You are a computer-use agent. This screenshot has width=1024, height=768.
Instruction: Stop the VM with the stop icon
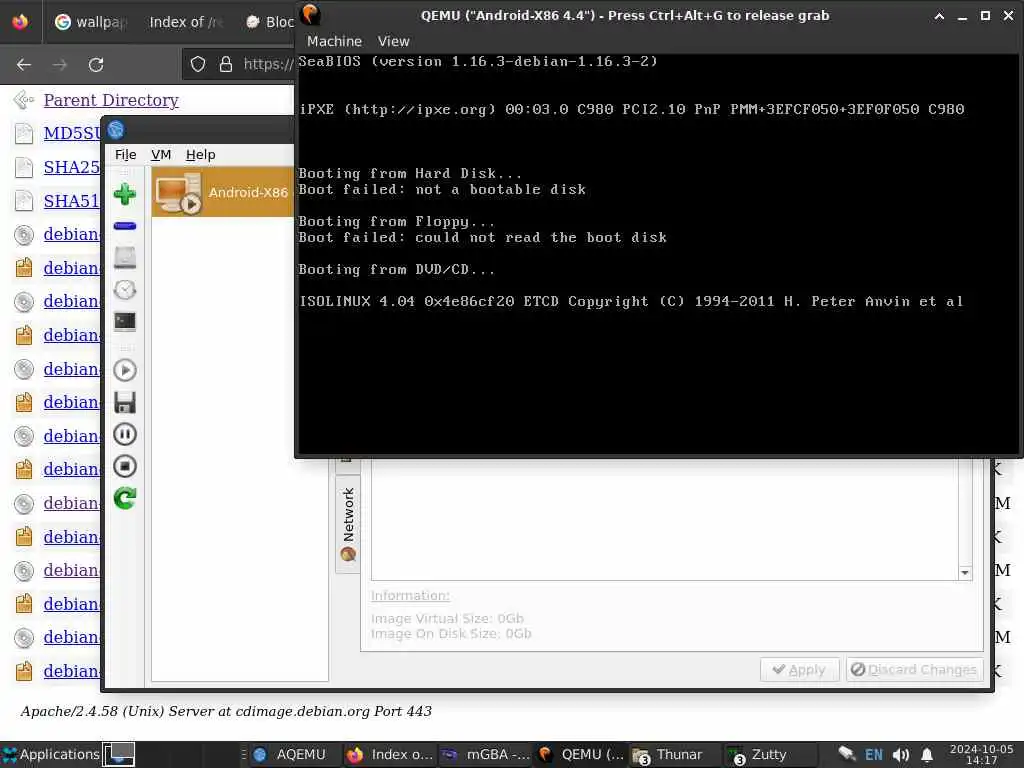(x=125, y=466)
